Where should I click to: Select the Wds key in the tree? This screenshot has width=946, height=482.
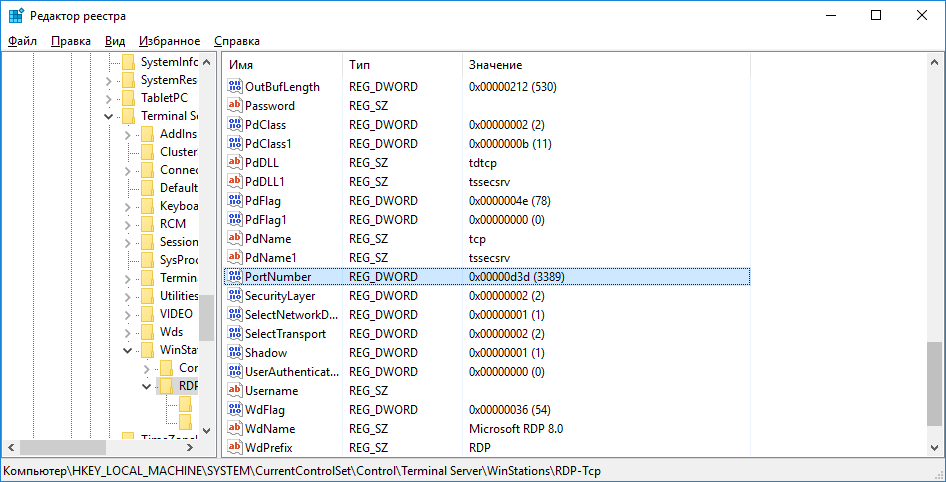pyautogui.click(x=171, y=331)
